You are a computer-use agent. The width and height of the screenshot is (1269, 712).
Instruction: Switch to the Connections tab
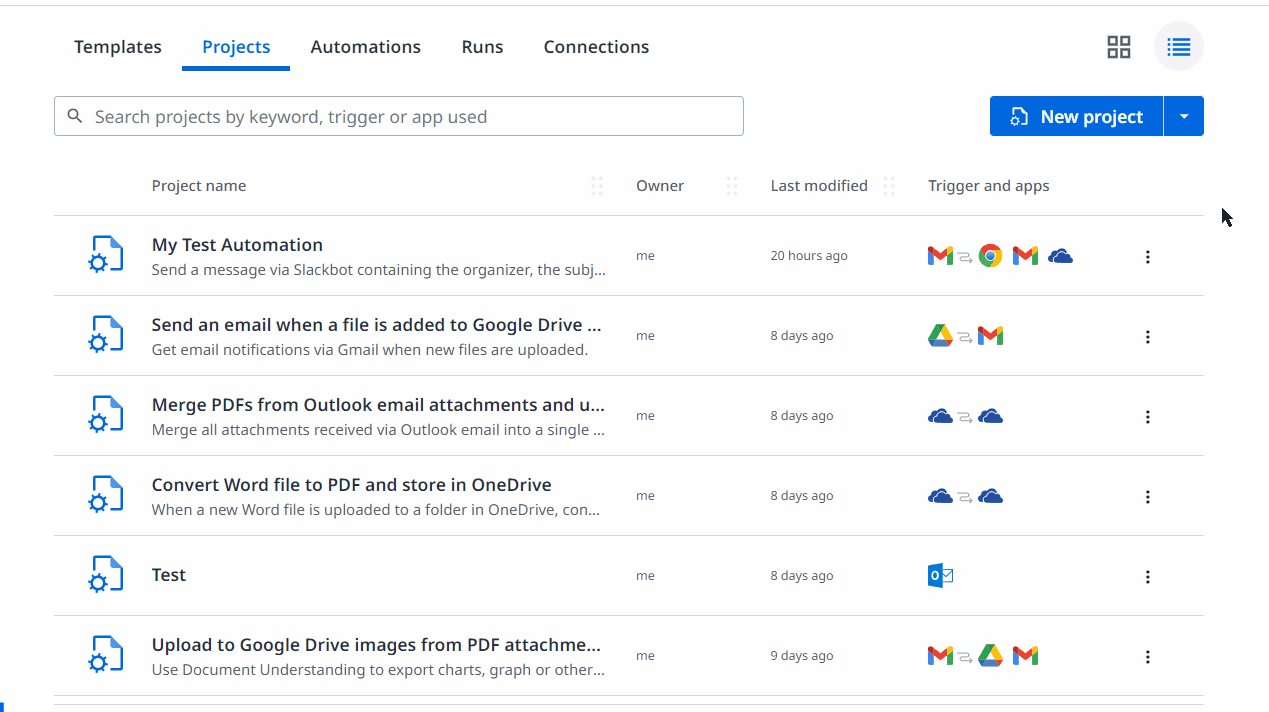596,47
